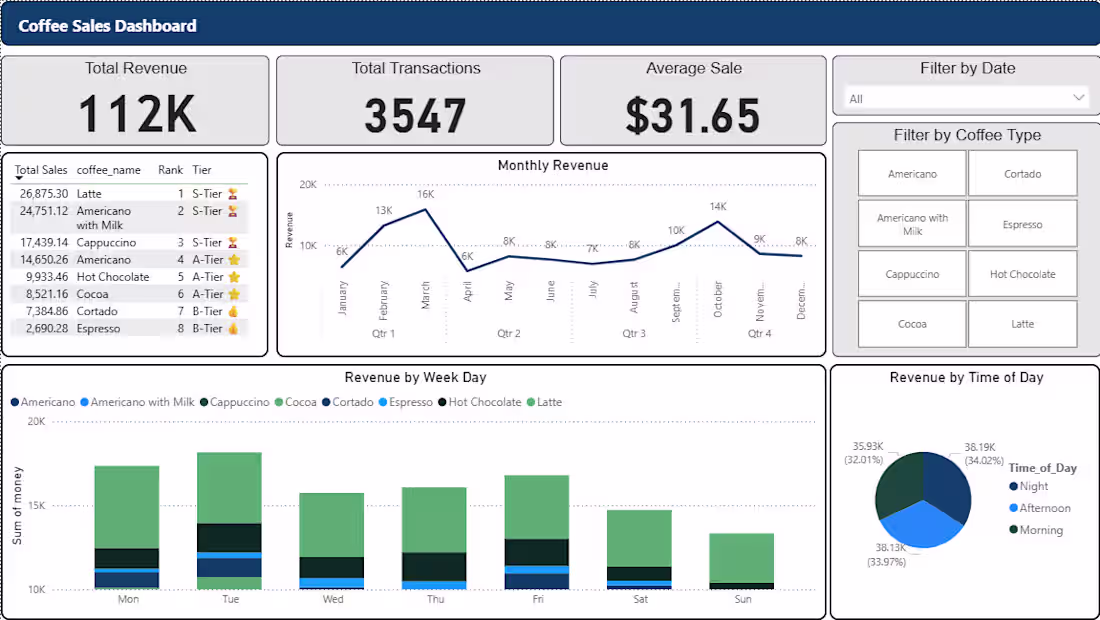The height and width of the screenshot is (620, 1100).
Task: Select the 24,751.12 Total Sales cell
Action: tap(43, 210)
